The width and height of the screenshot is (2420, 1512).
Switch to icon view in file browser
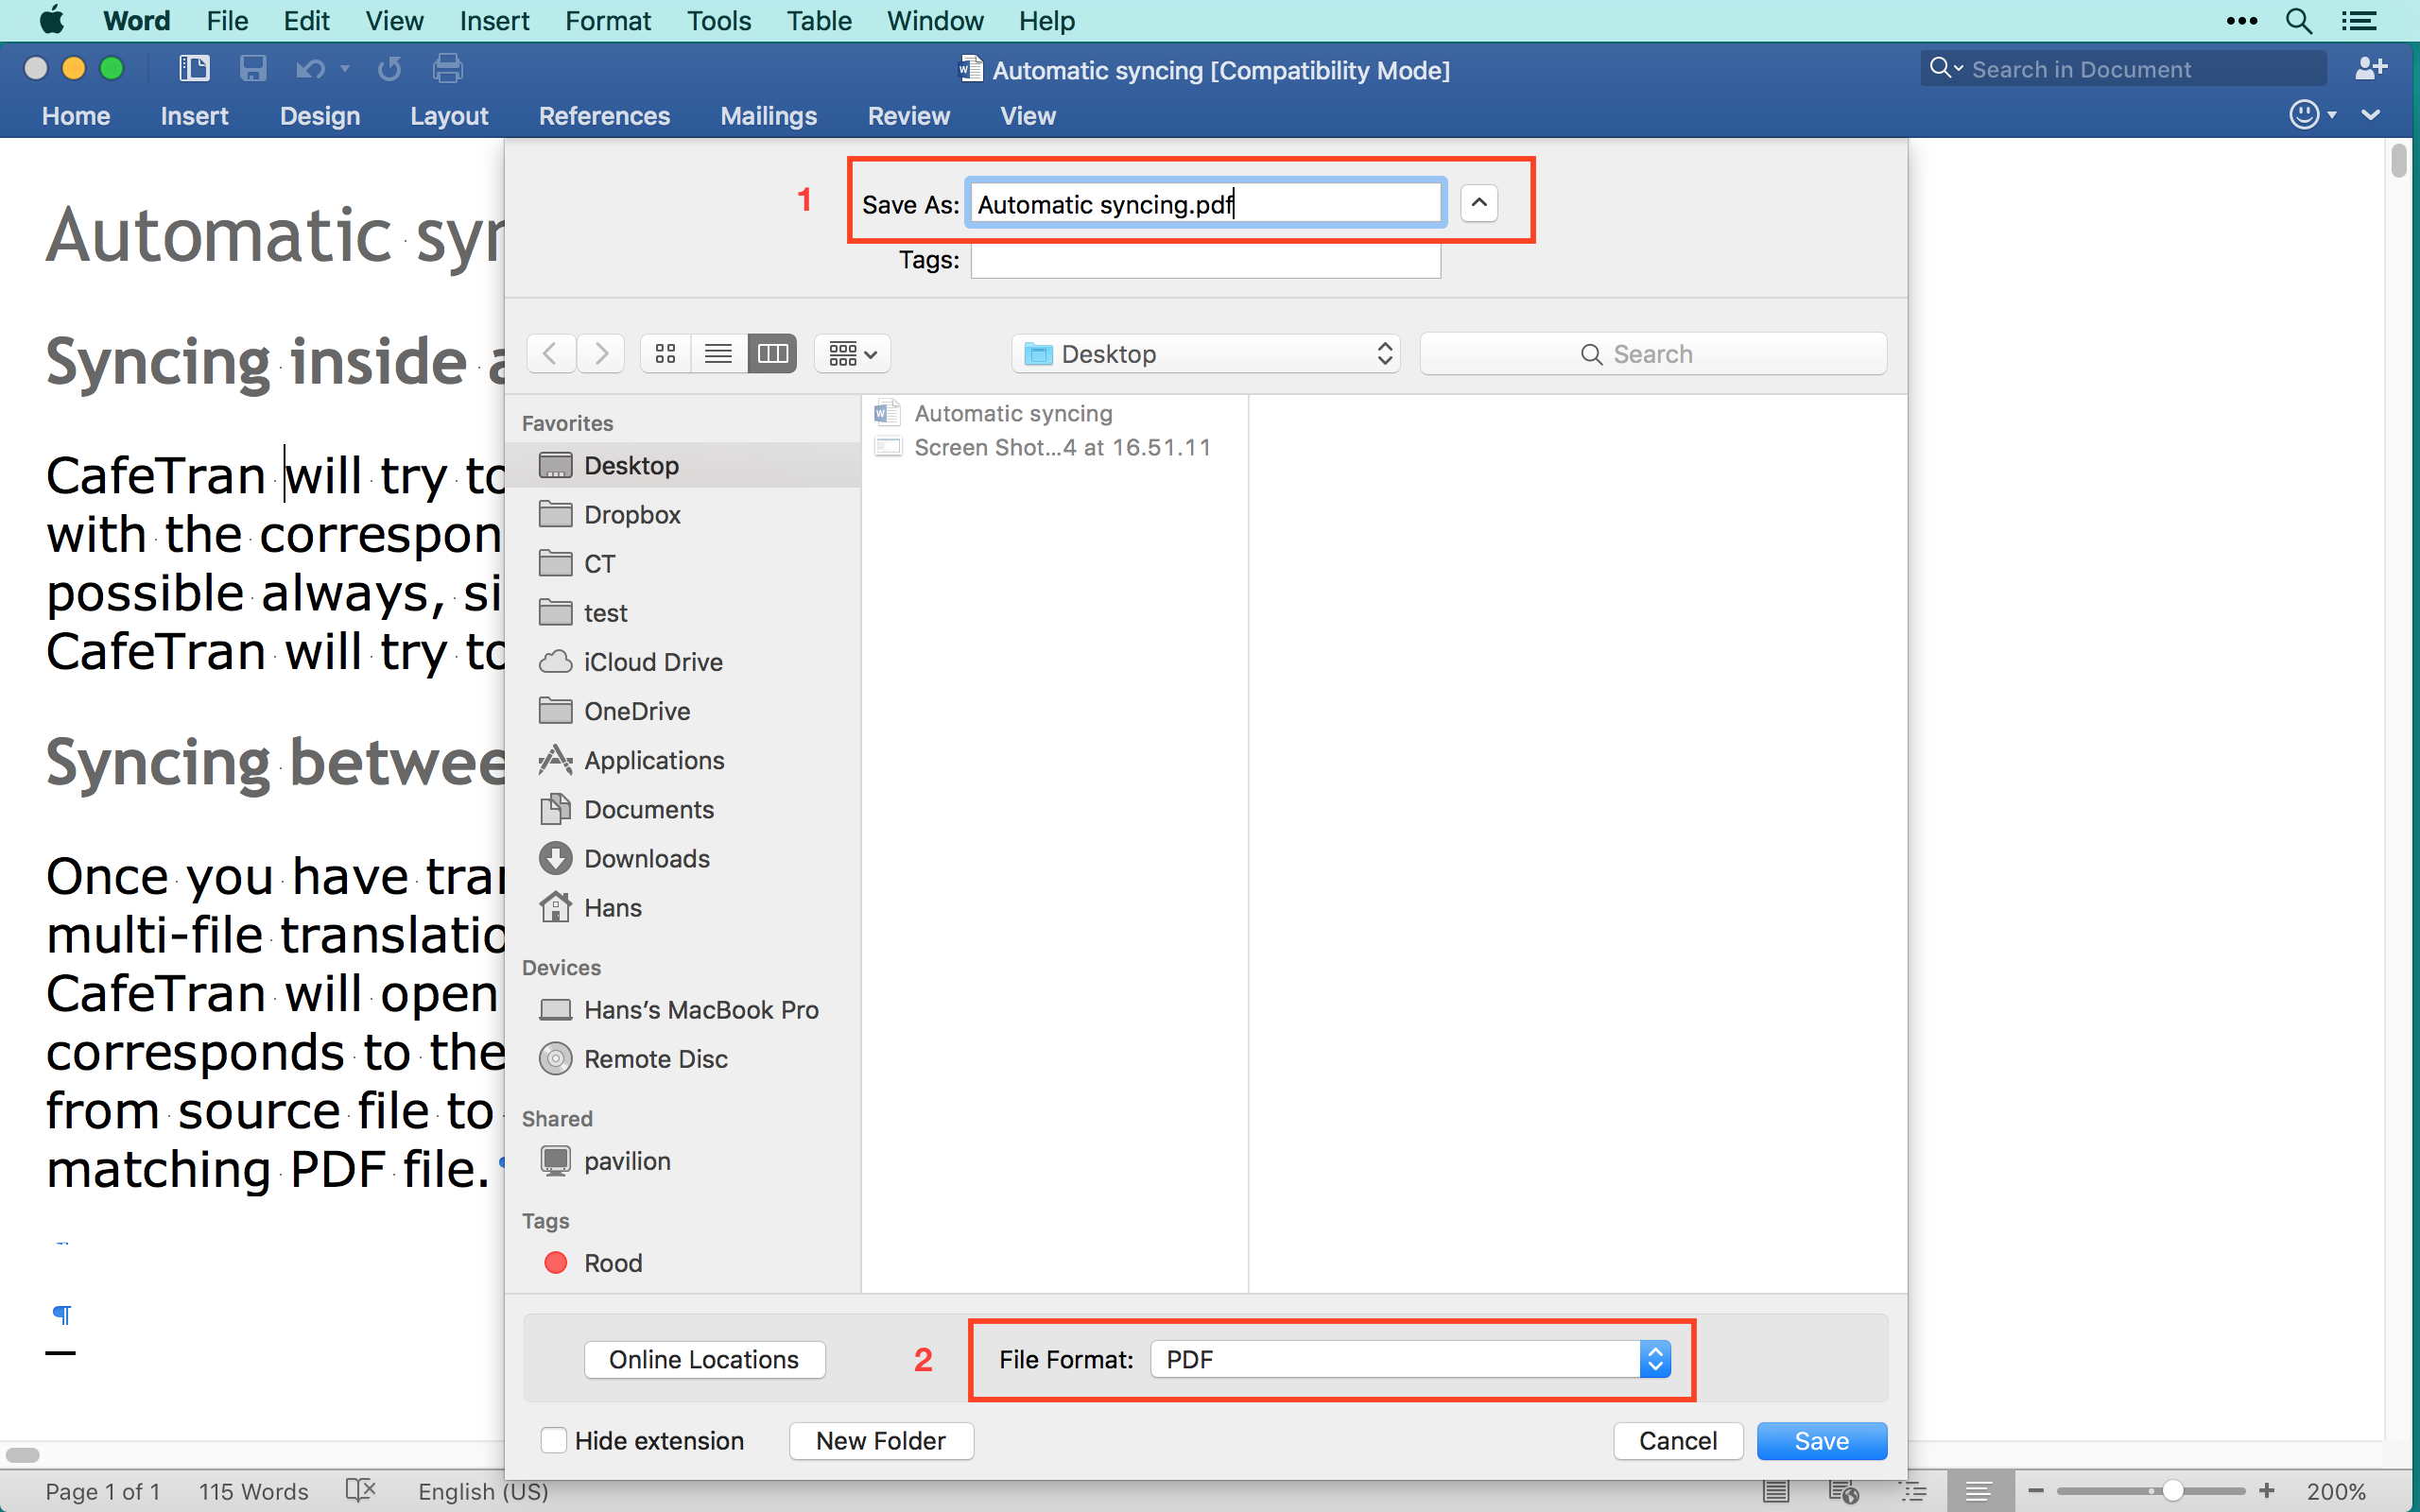665,354
